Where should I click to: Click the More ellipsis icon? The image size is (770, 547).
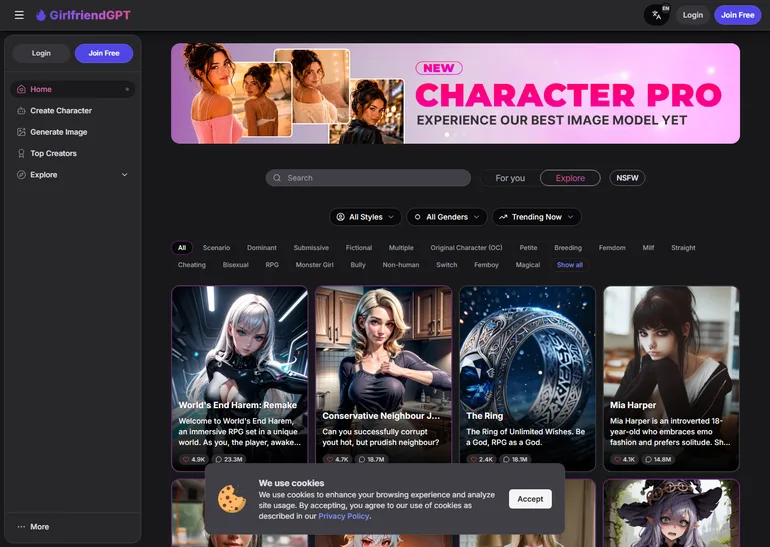point(21,527)
